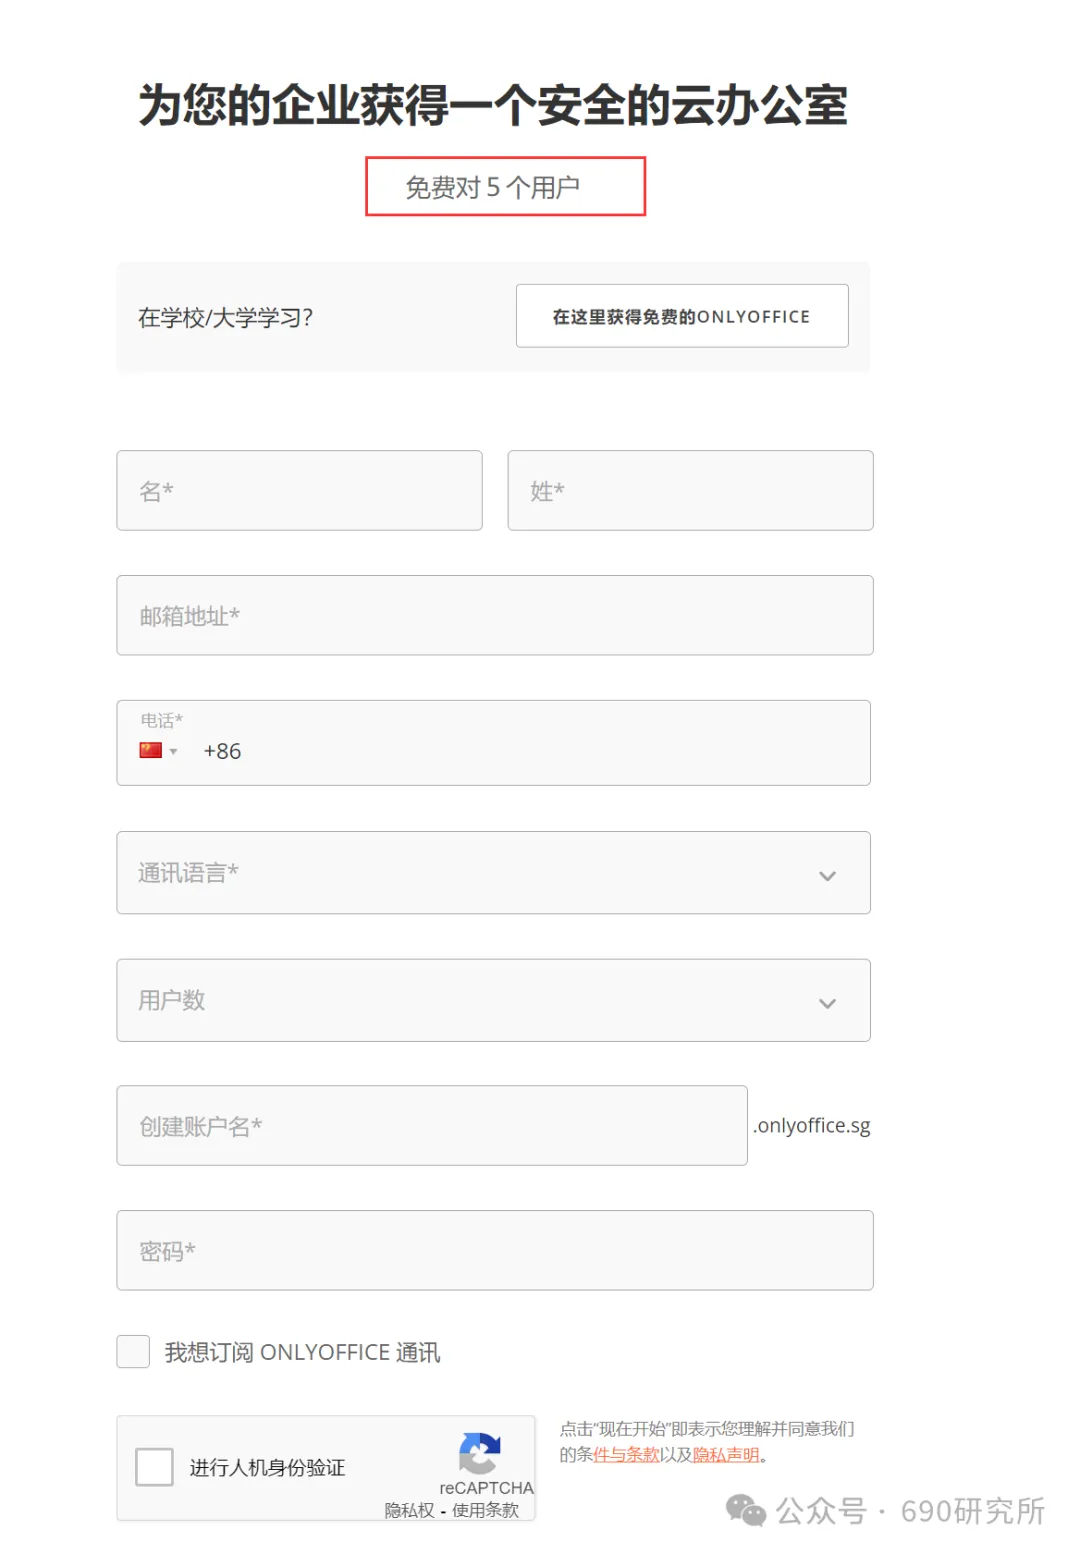Open the China flag country code selector
The image size is (1080, 1554).
click(158, 751)
